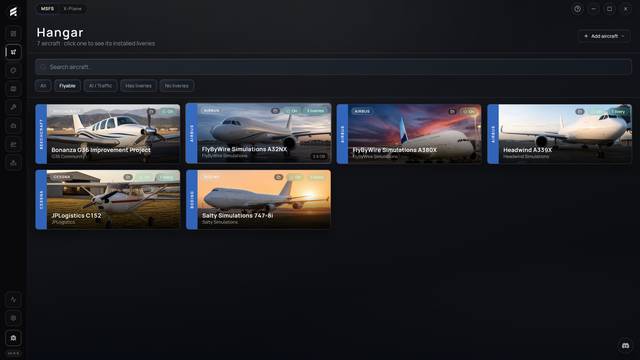The height and width of the screenshot is (360, 640).
Task: Open the FlyByWire Simulations A380X card
Action: (409, 134)
